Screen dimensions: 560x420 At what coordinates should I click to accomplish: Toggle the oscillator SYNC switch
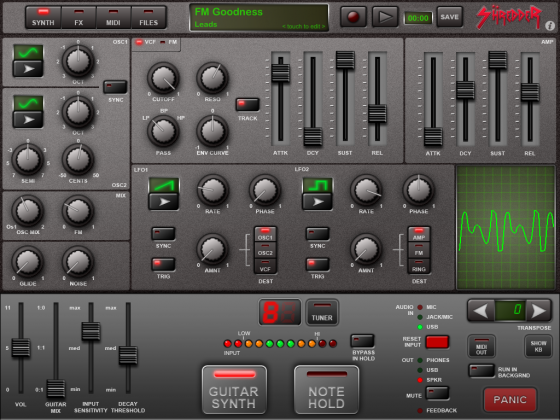click(115, 87)
